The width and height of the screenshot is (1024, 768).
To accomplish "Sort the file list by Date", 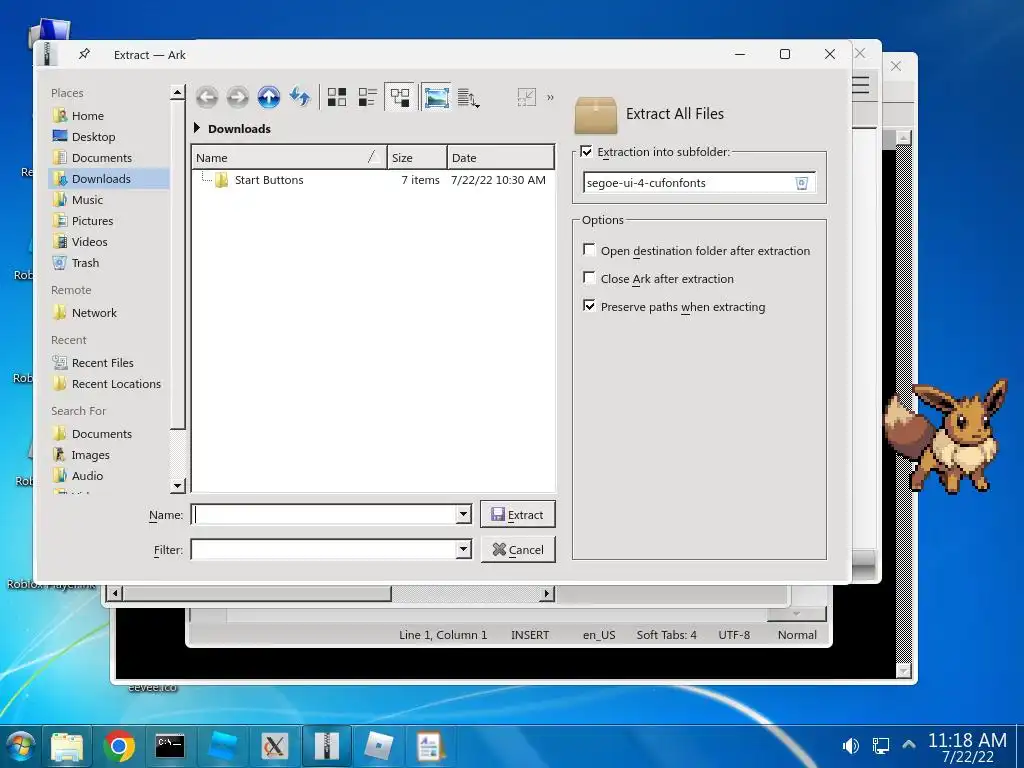I will click(500, 157).
